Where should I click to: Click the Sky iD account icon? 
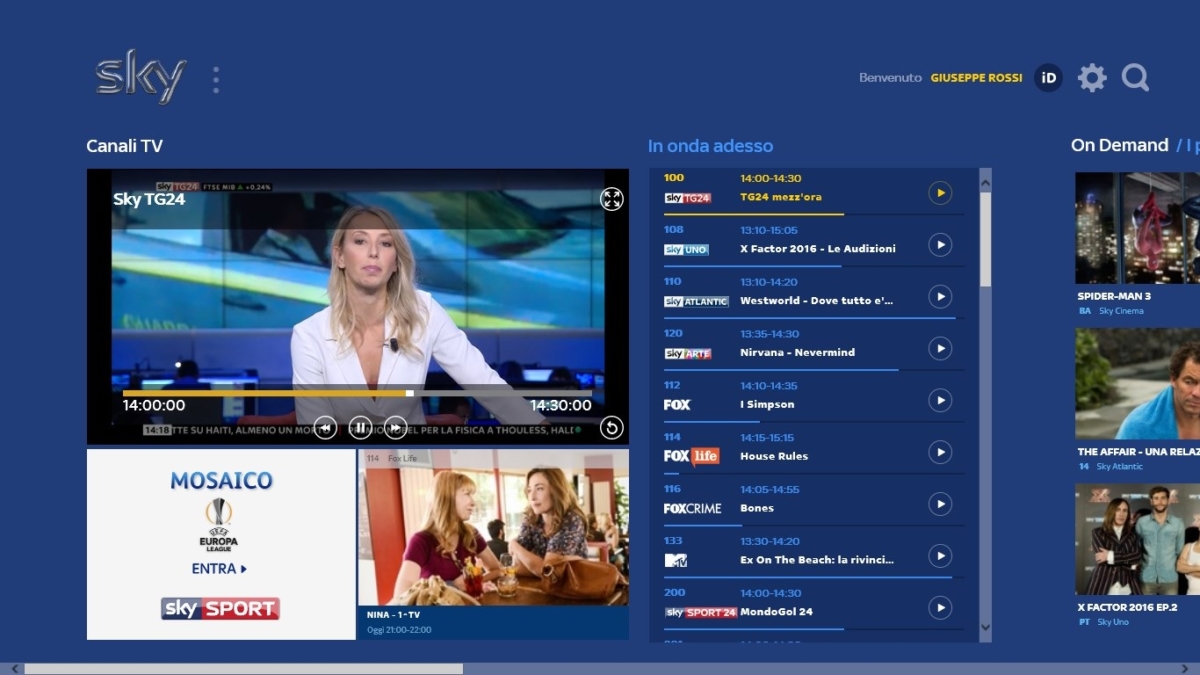pyautogui.click(x=1046, y=77)
